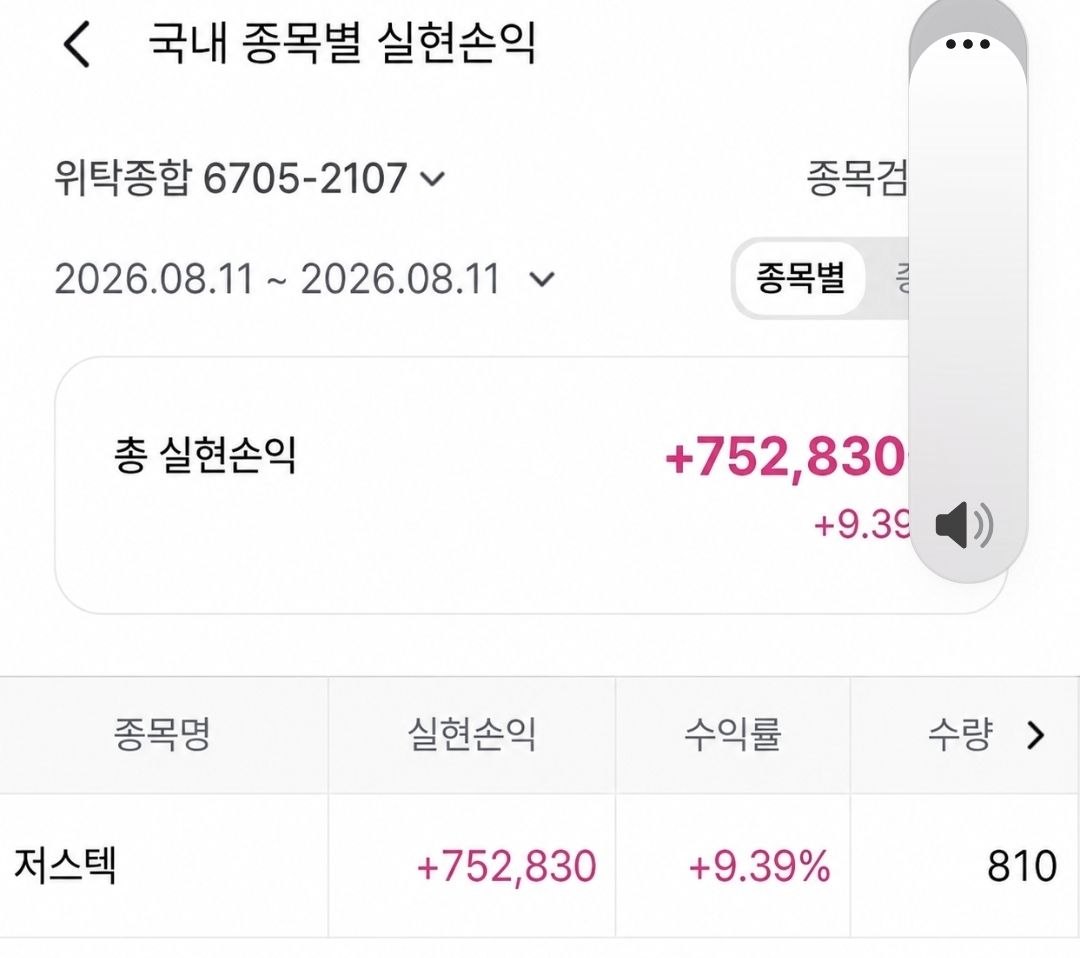
Task: Click the 수익률 column header
Action: coord(733,735)
